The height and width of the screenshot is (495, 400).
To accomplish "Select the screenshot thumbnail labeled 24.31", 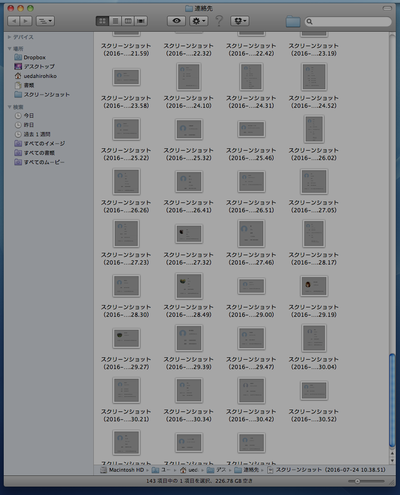I will pyautogui.click(x=251, y=77).
